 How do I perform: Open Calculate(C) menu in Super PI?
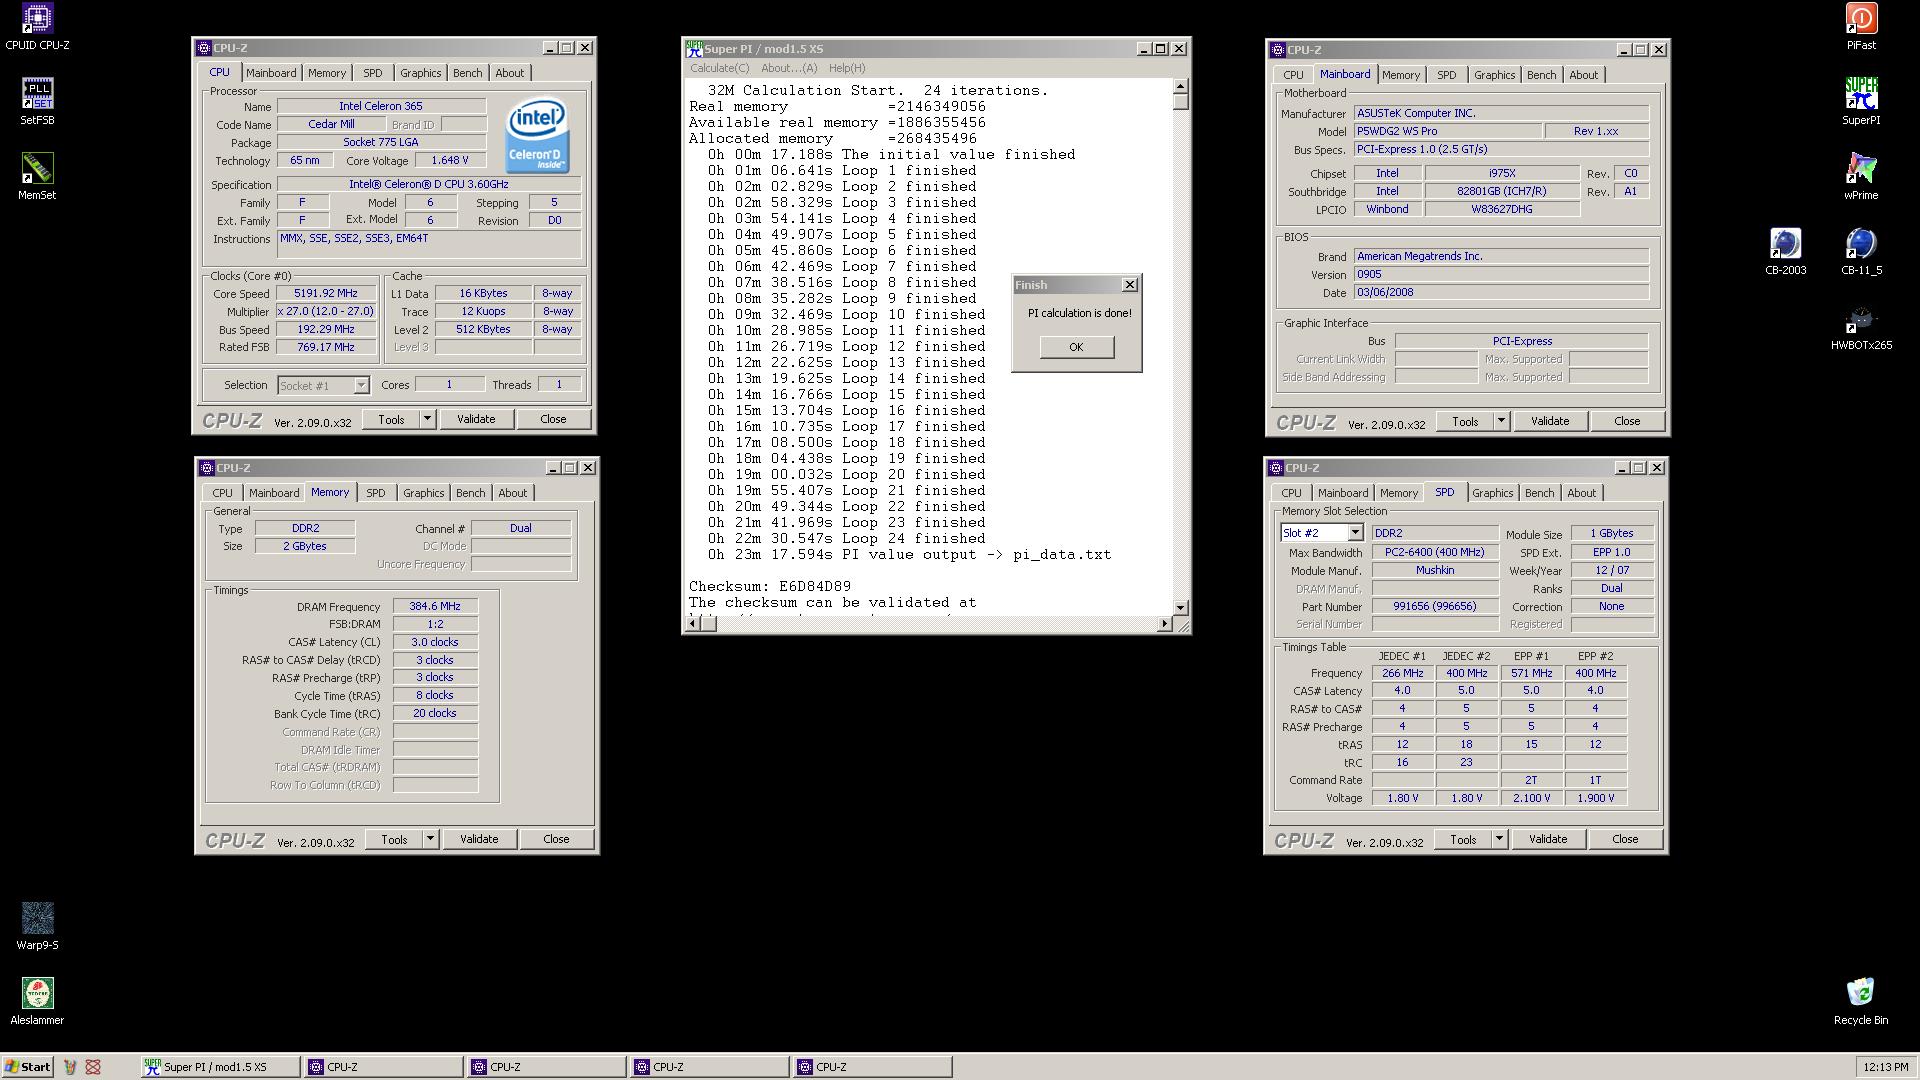point(719,68)
